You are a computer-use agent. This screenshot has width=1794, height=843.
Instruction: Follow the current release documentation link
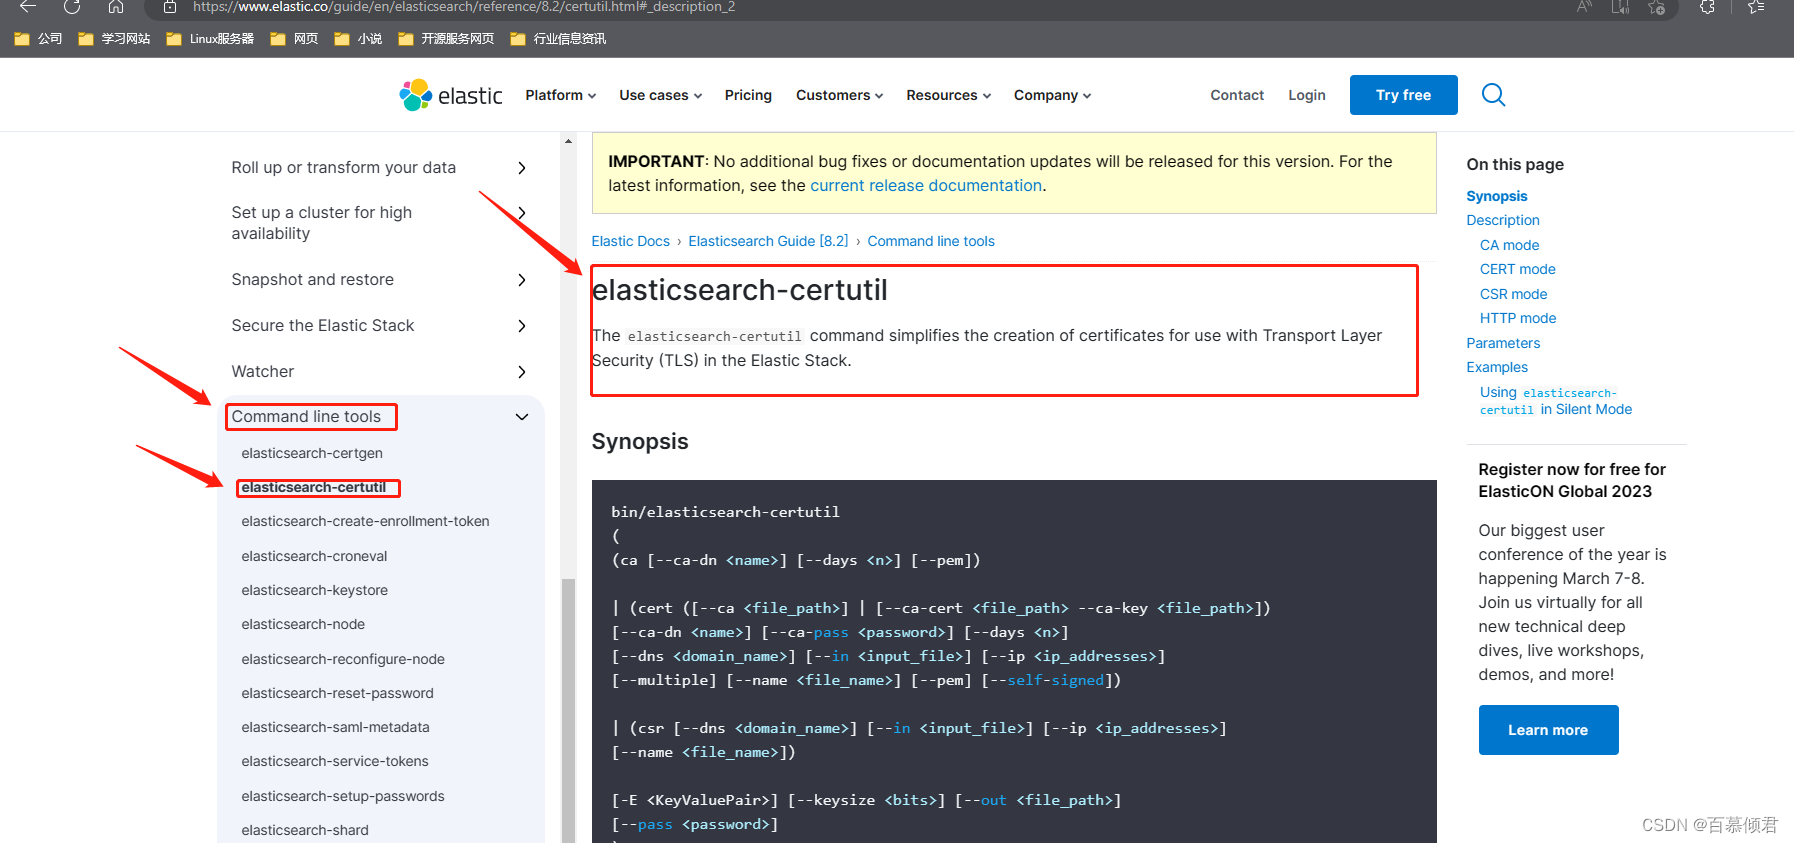click(x=926, y=186)
